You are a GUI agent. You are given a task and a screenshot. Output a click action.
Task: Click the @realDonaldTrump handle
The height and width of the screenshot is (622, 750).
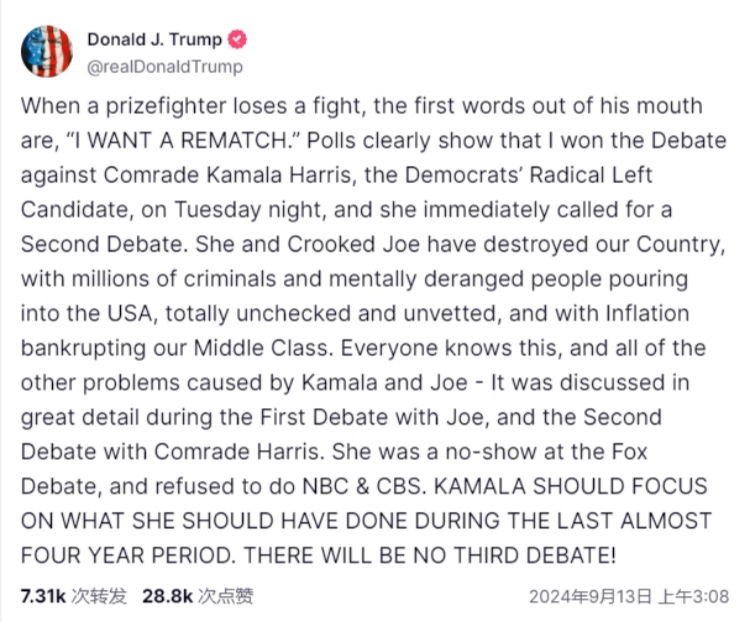point(164,66)
